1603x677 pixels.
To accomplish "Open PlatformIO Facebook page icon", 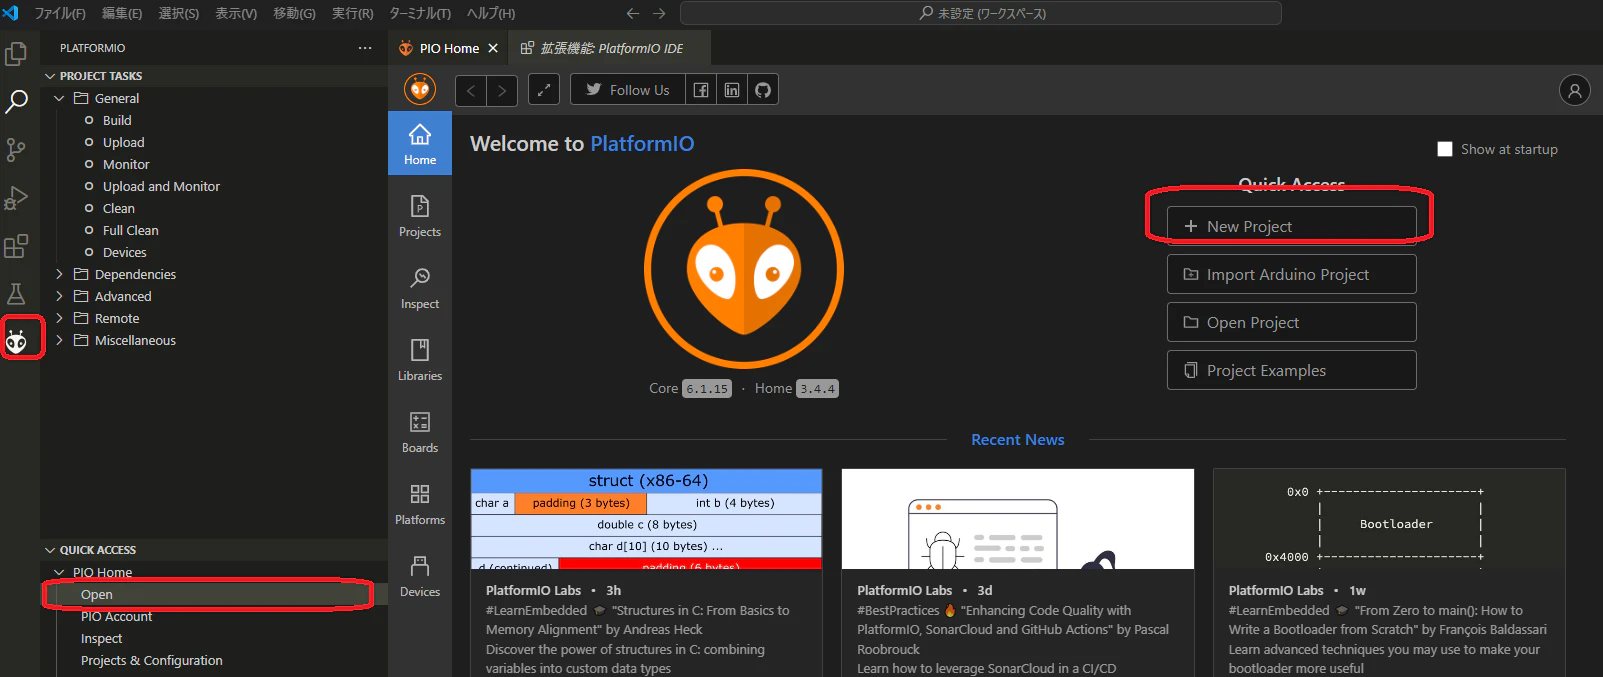I will point(701,90).
